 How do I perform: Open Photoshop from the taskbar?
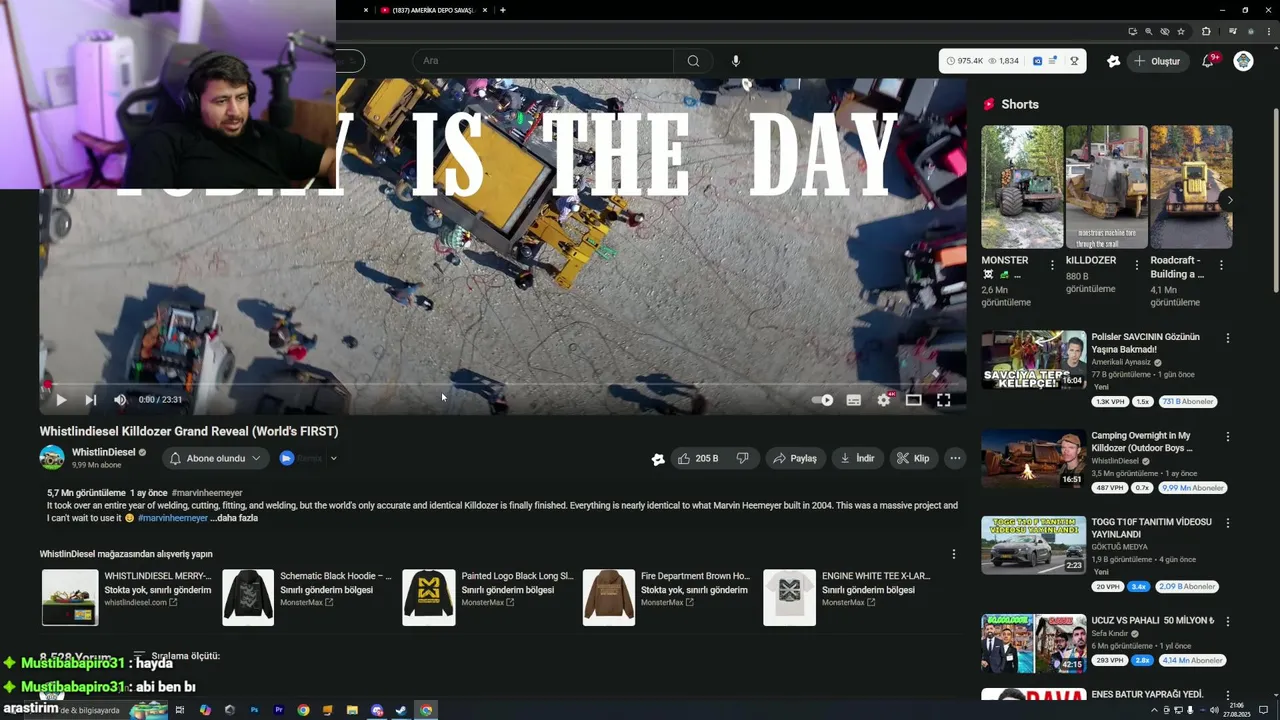point(254,710)
